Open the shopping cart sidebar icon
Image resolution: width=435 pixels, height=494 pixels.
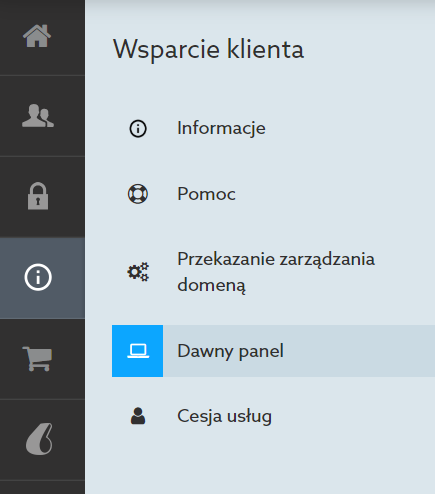tap(37, 359)
